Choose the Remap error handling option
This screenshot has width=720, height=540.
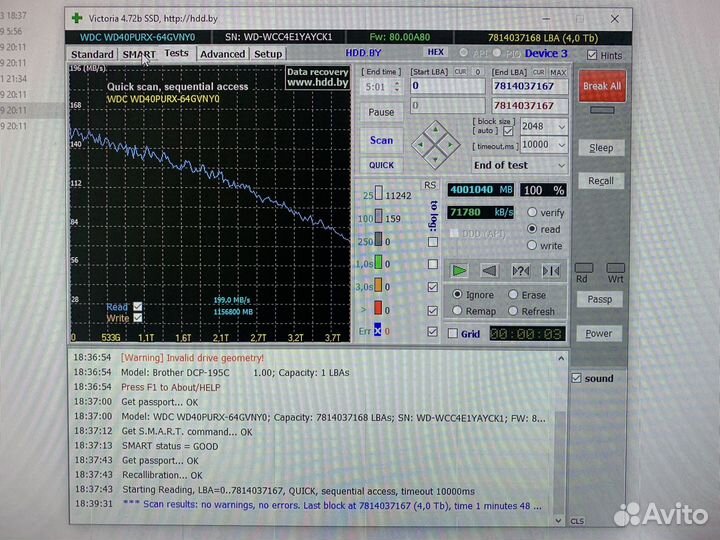pos(457,311)
